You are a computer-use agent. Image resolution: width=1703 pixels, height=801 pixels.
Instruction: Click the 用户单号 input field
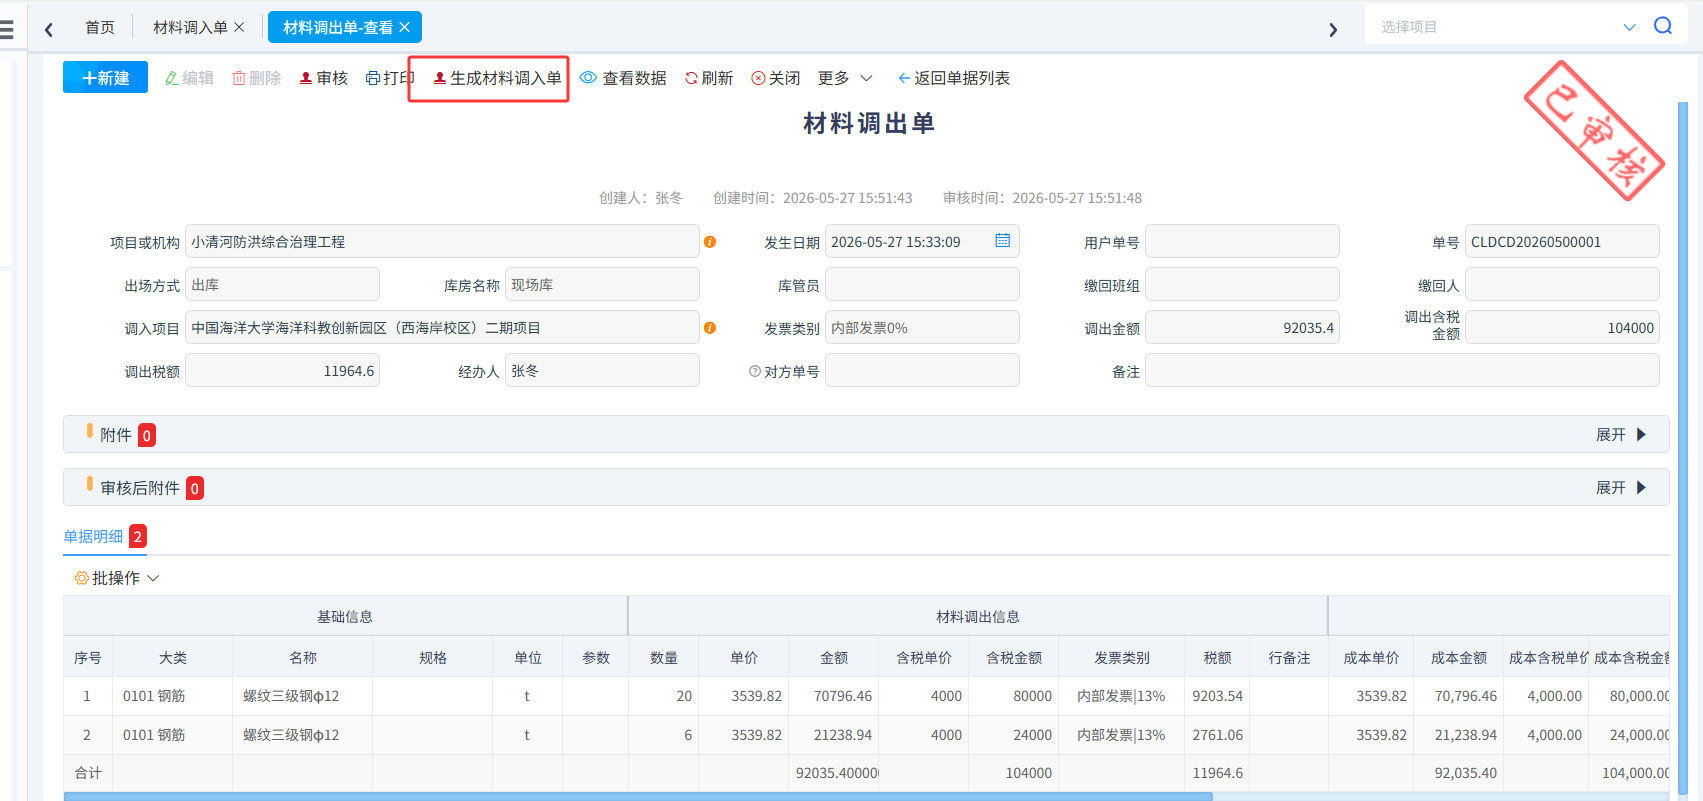coord(1242,241)
